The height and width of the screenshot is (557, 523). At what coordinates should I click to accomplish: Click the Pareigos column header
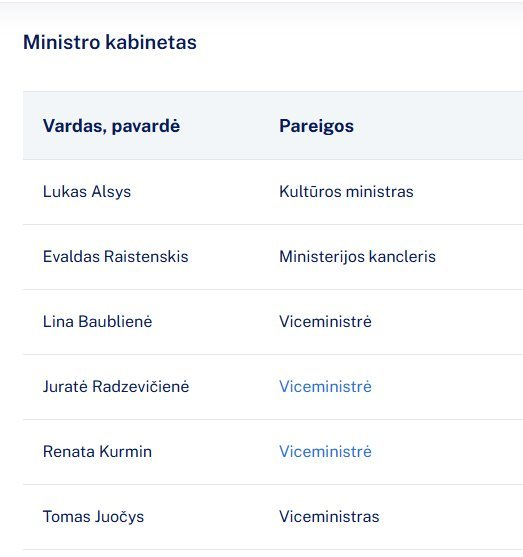(316, 126)
